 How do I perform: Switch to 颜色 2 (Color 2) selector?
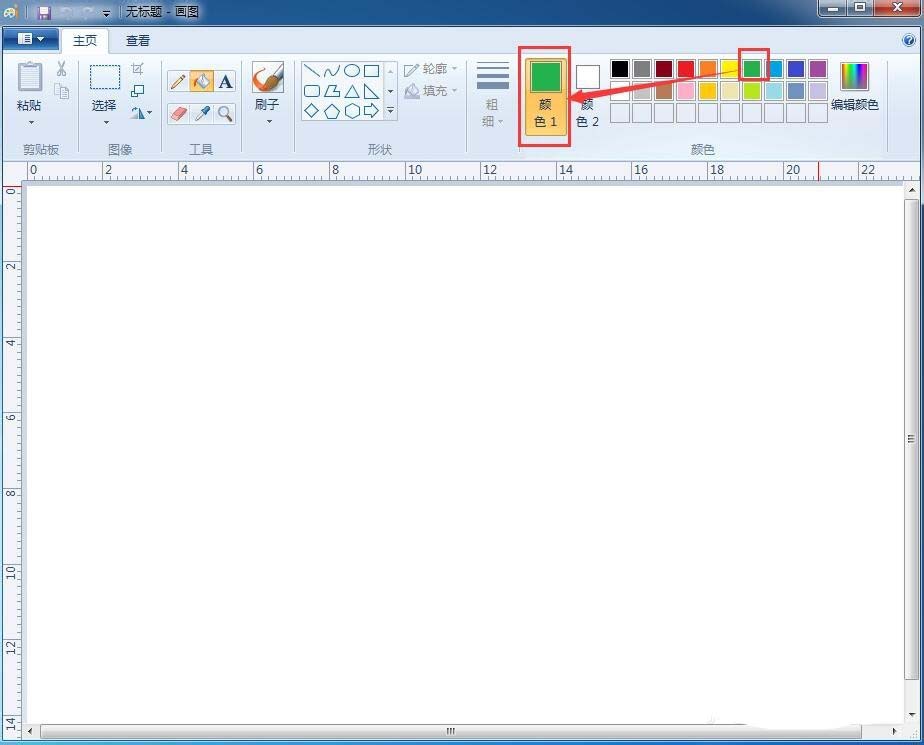click(x=588, y=96)
